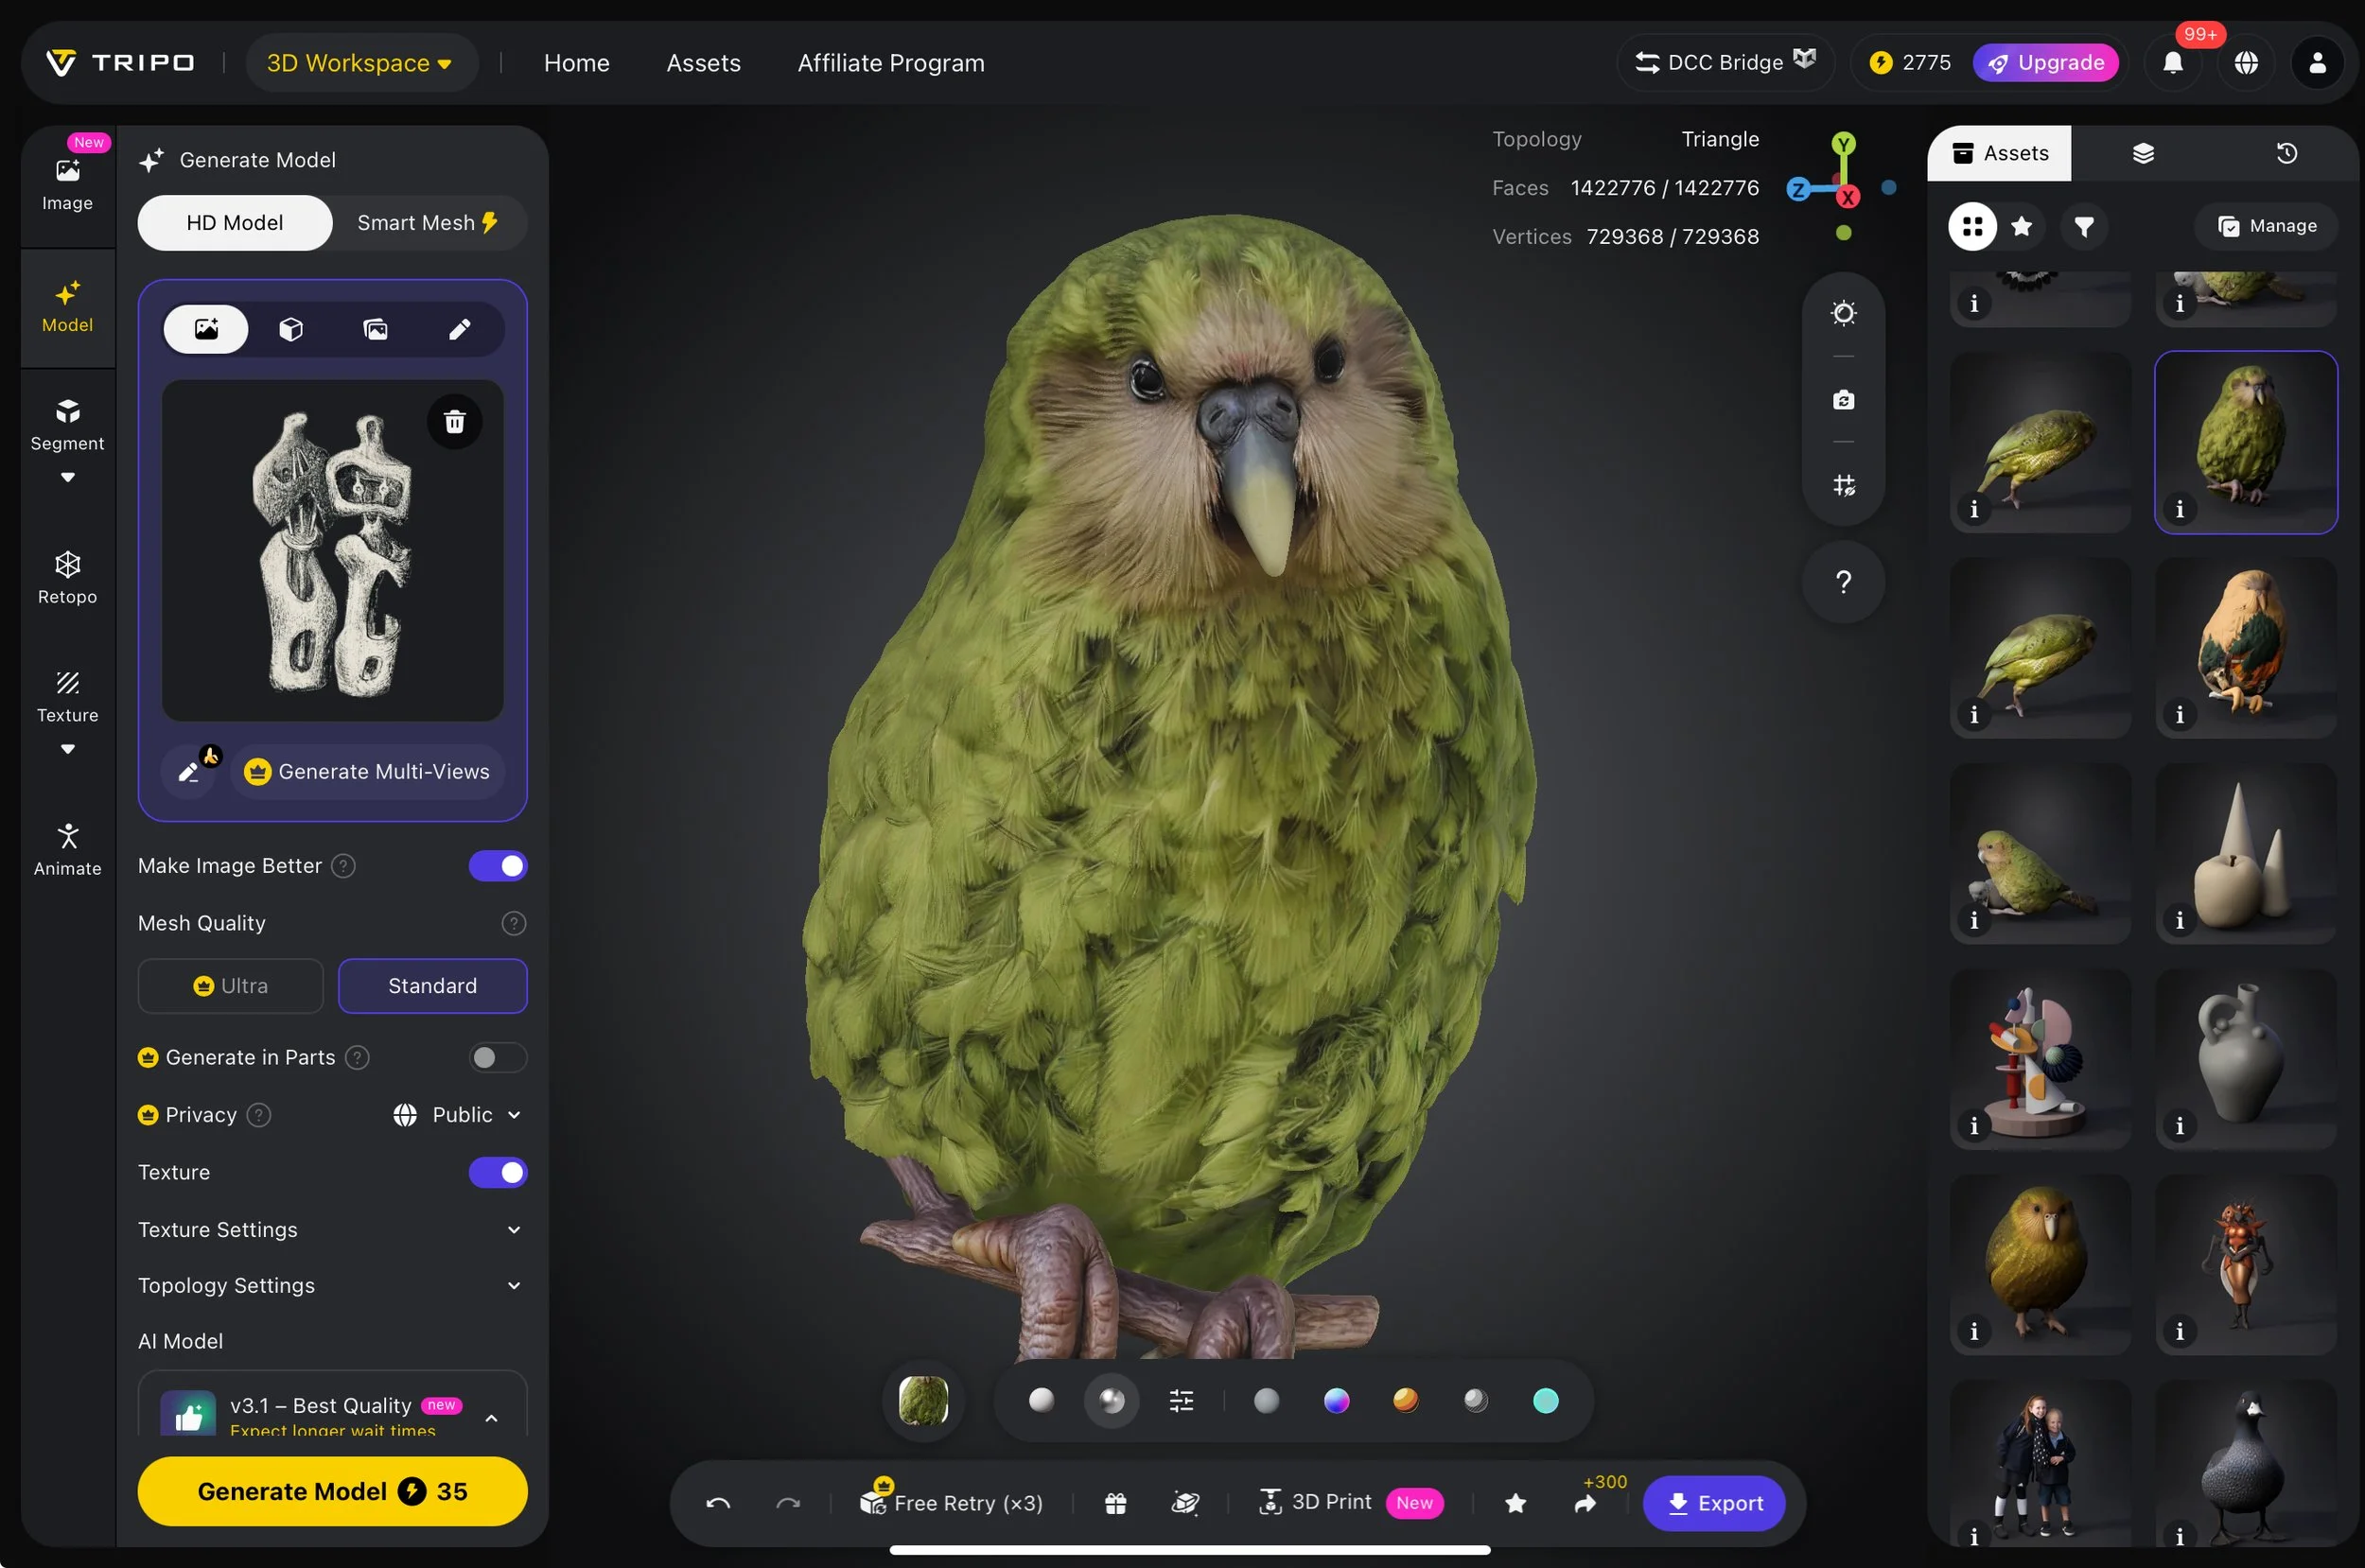Click the Generate Model button
The height and width of the screenshot is (1568, 2365).
(x=332, y=1491)
